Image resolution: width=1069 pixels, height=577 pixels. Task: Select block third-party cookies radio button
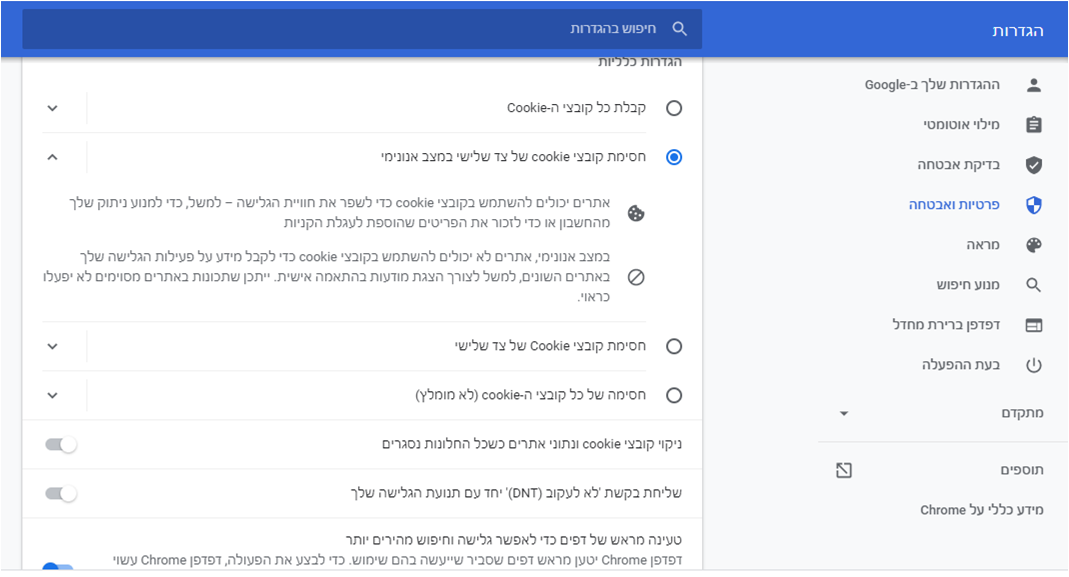tap(674, 346)
